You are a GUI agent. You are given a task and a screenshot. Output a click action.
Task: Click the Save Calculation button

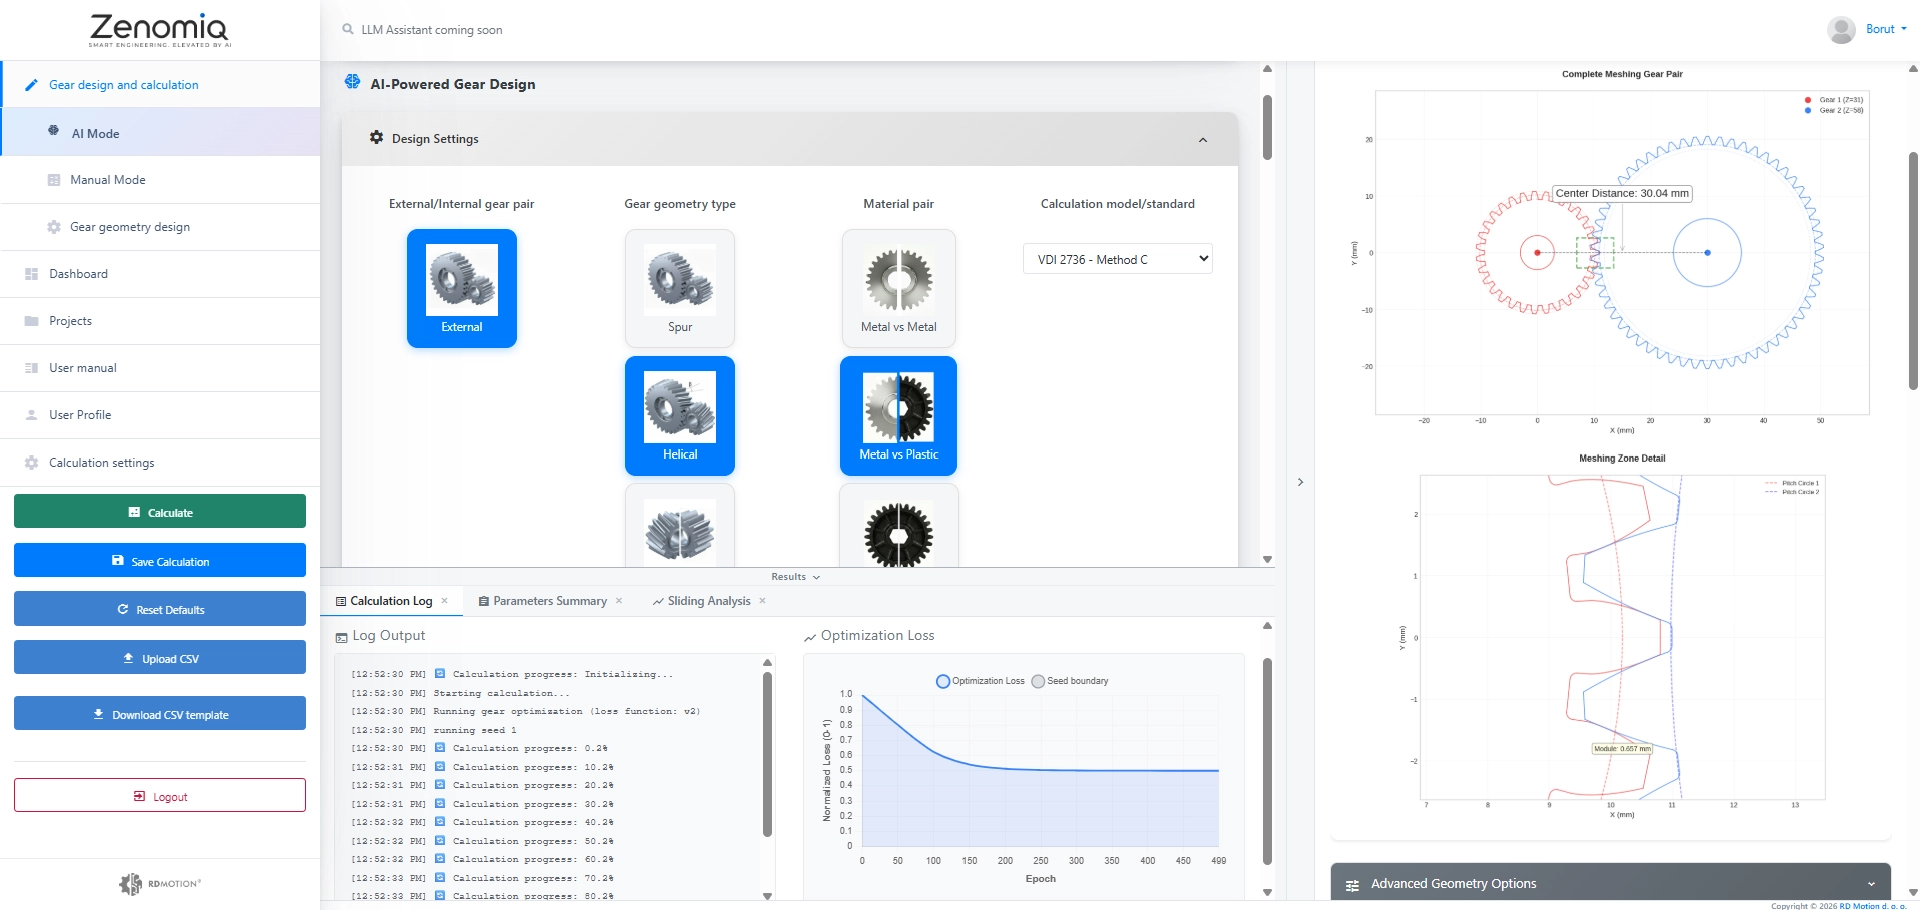tap(160, 560)
